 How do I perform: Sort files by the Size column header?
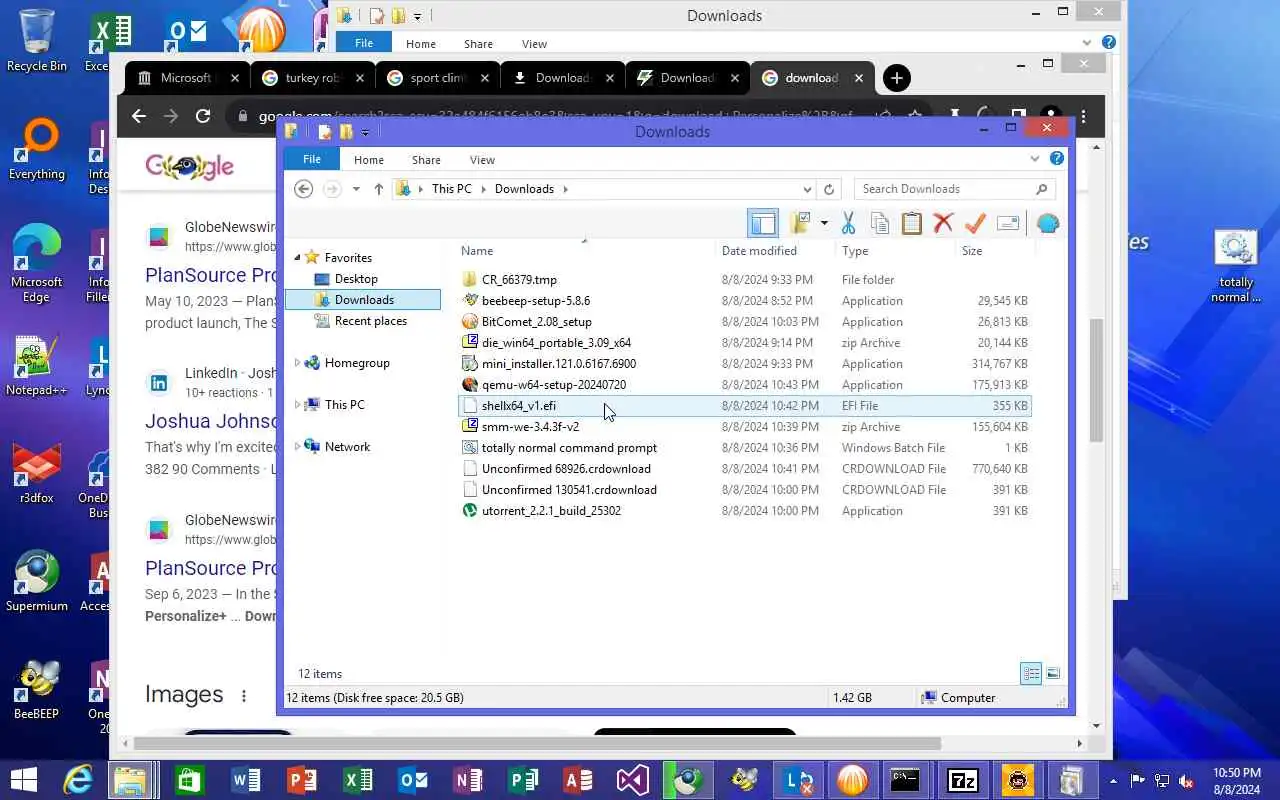[x=996, y=251]
